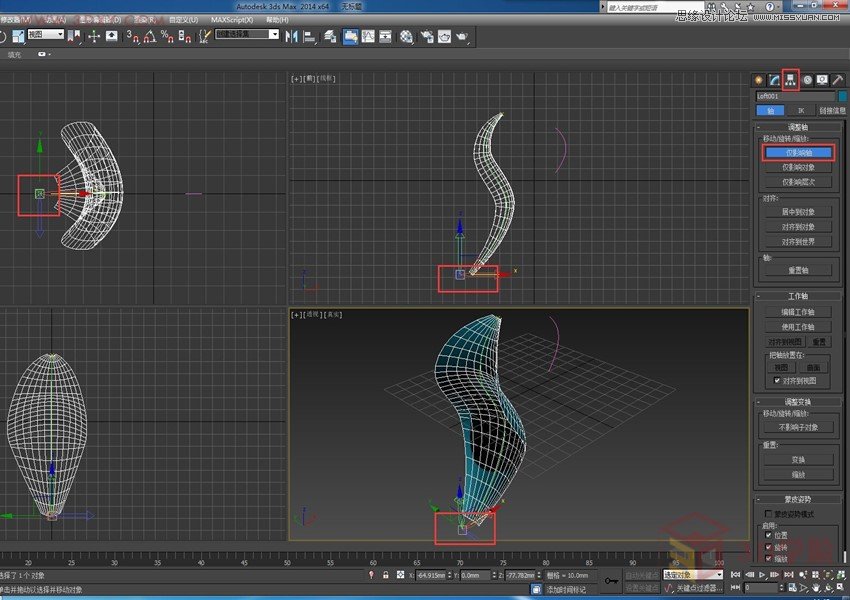This screenshot has height=600, width=850.
Task: Open the Schematic View icon
Action: click(x=385, y=36)
